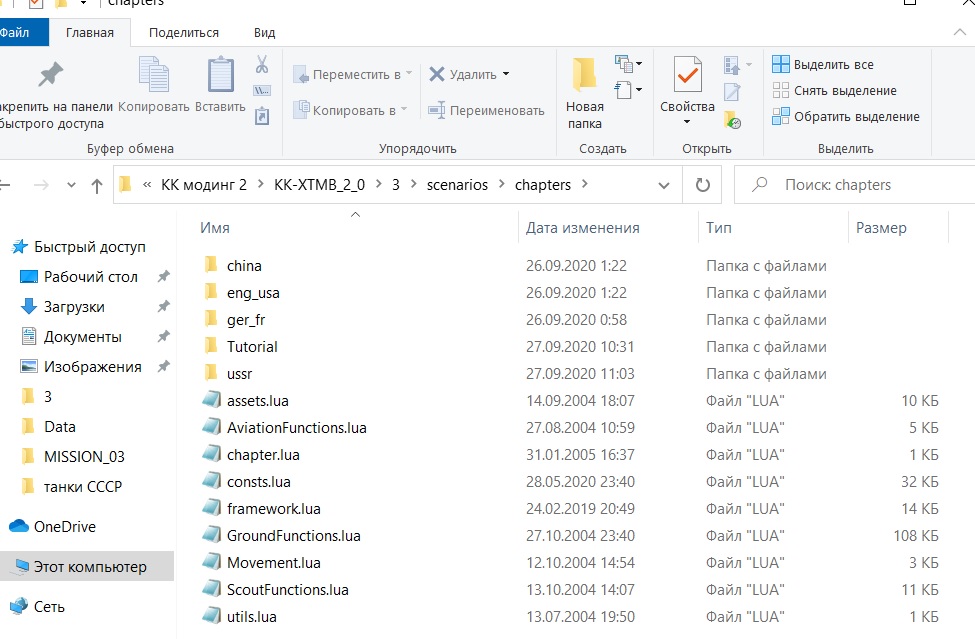Switch to Поделиться ribbon tab
This screenshot has height=639, width=975.
click(184, 32)
